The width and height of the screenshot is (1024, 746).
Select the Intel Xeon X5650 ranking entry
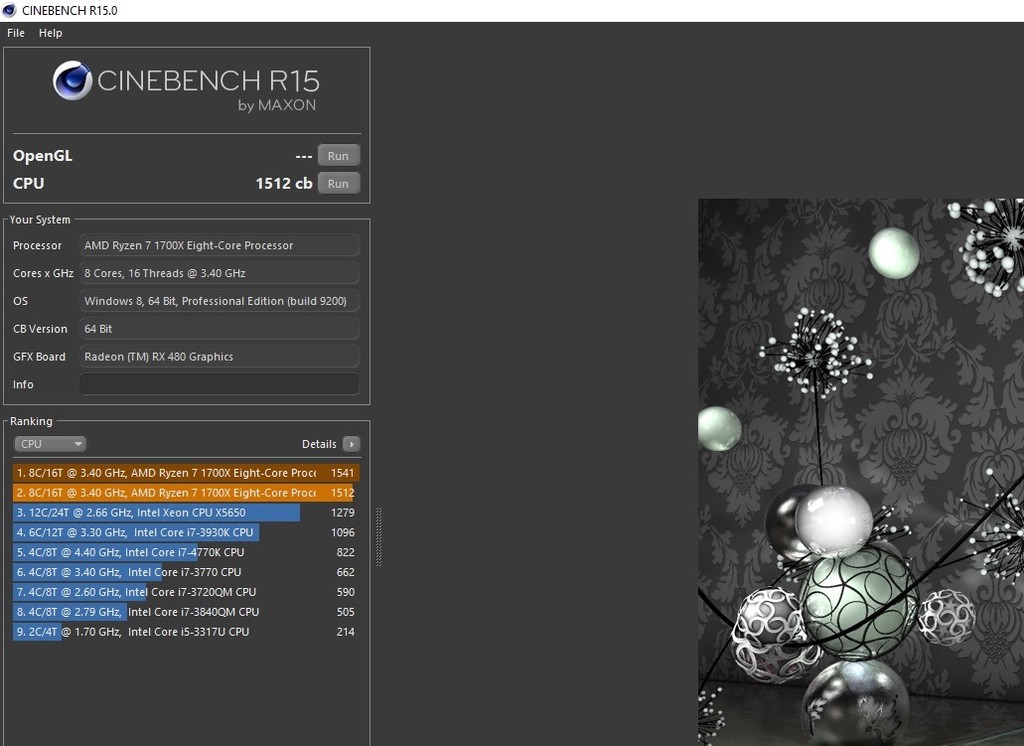pos(185,513)
